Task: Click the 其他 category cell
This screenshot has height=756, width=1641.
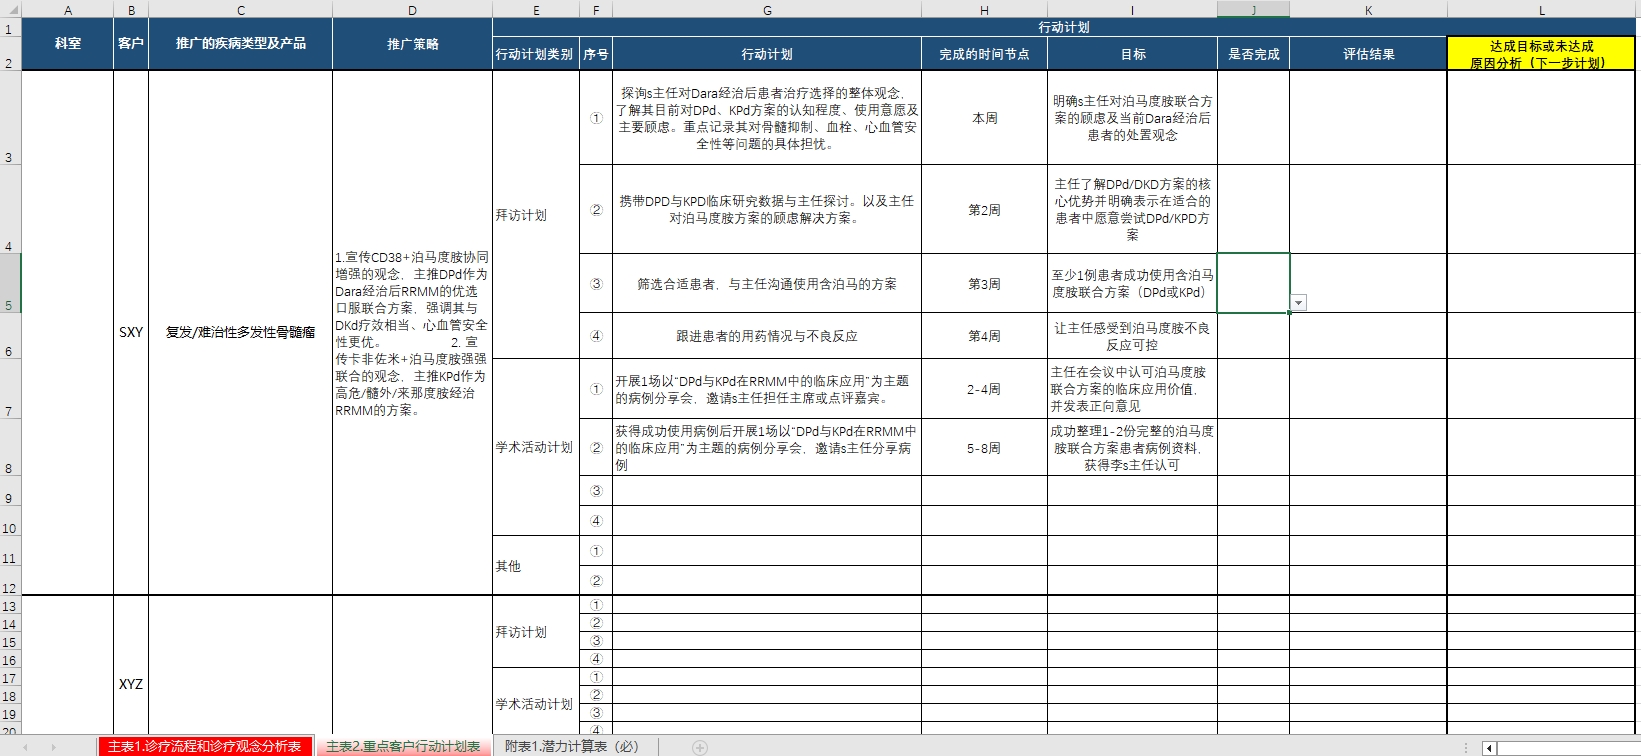Action: coord(535,566)
